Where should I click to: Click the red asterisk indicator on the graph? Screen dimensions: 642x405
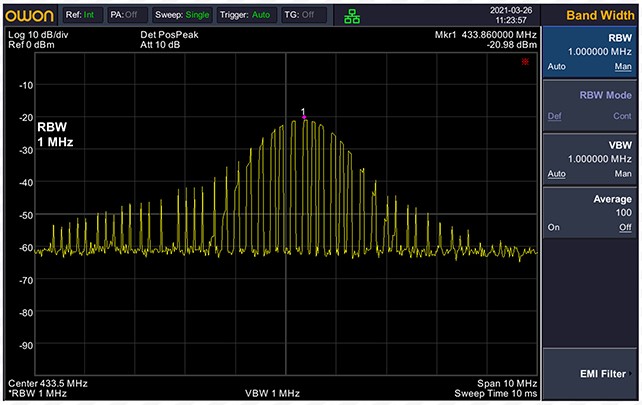[x=524, y=62]
